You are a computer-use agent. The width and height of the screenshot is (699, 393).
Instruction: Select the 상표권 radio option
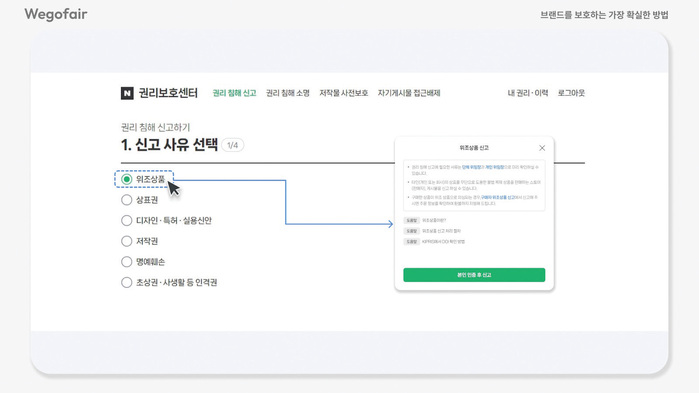tap(127, 200)
